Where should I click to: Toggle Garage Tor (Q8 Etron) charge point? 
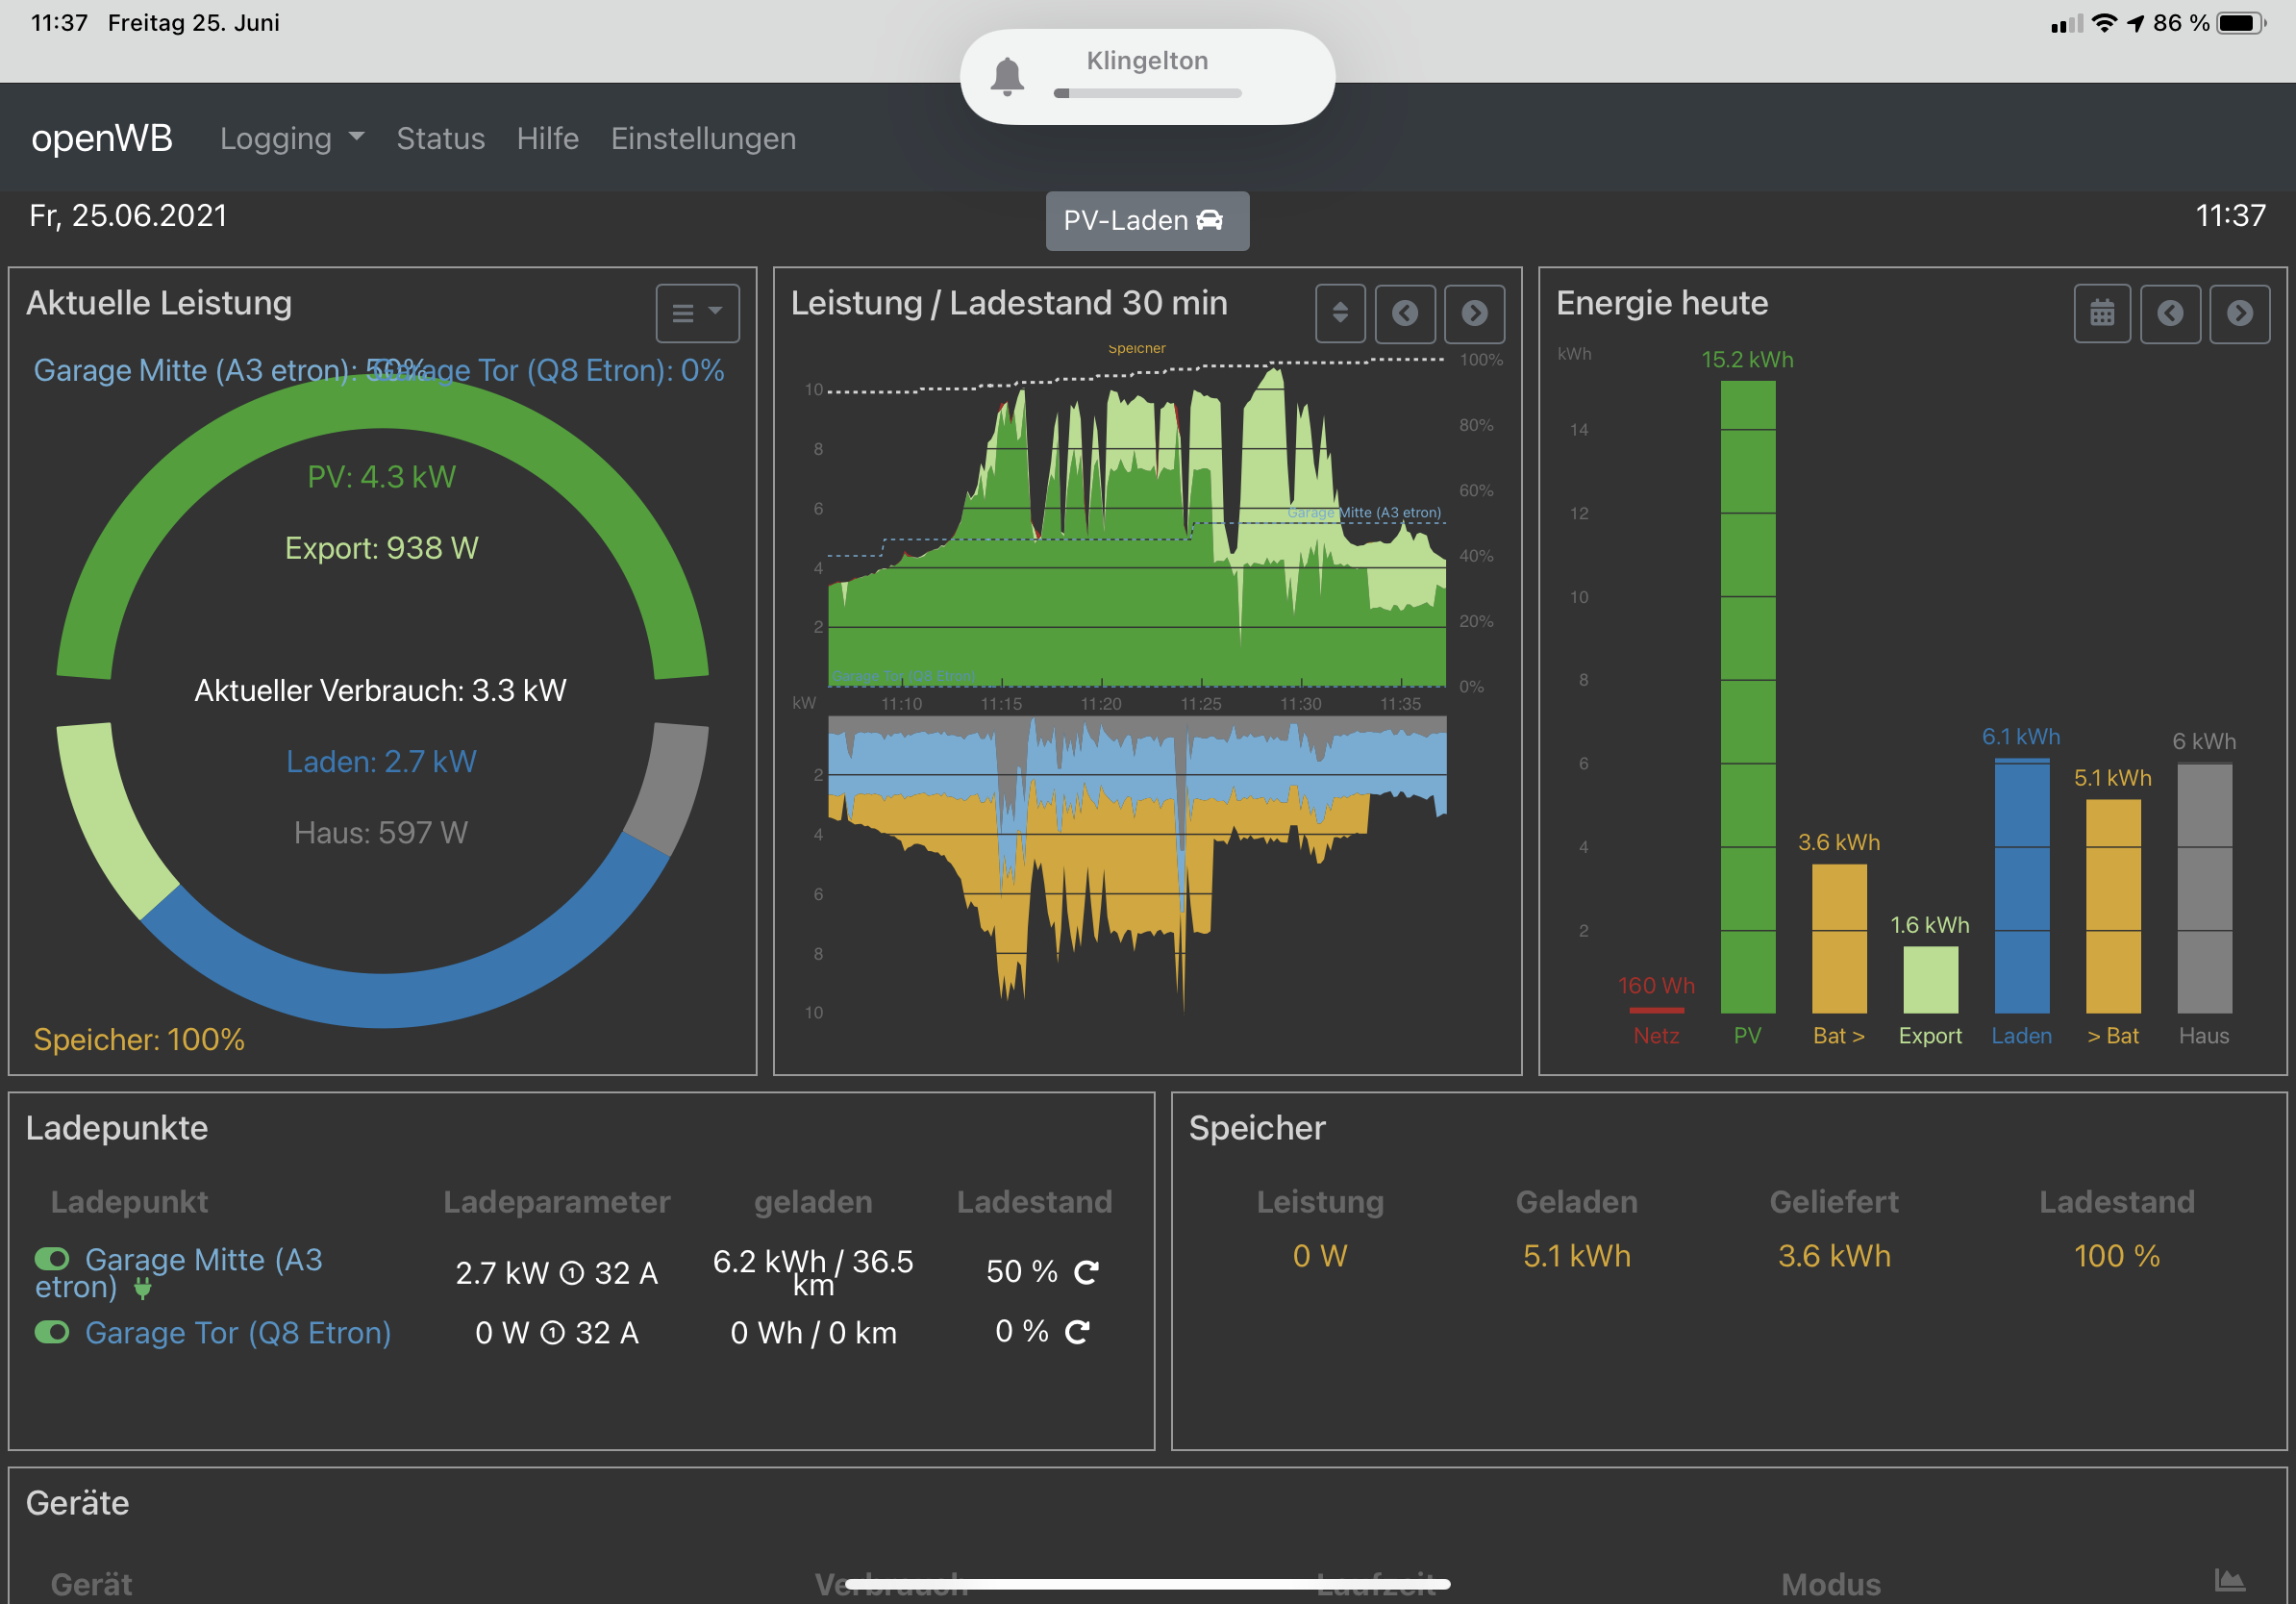52,1332
